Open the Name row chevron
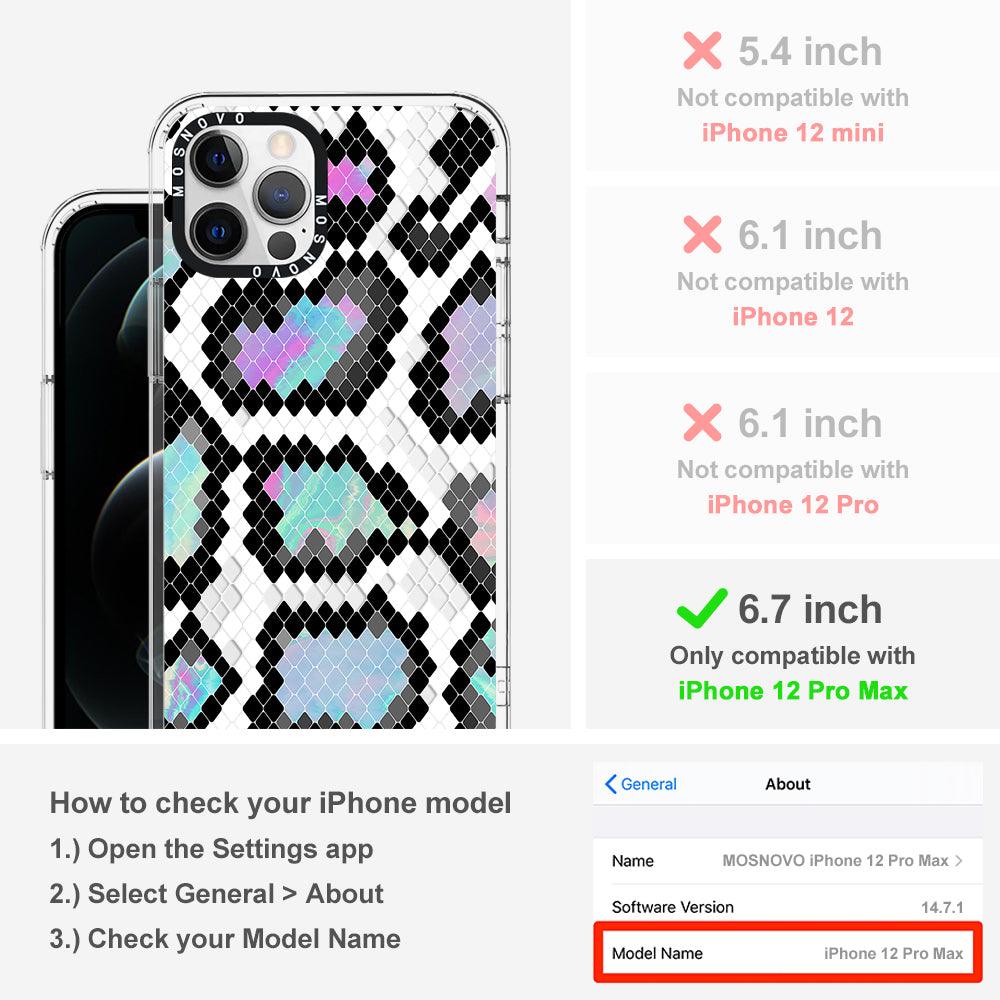This screenshot has width=1000, height=1000. pyautogui.click(x=959, y=860)
